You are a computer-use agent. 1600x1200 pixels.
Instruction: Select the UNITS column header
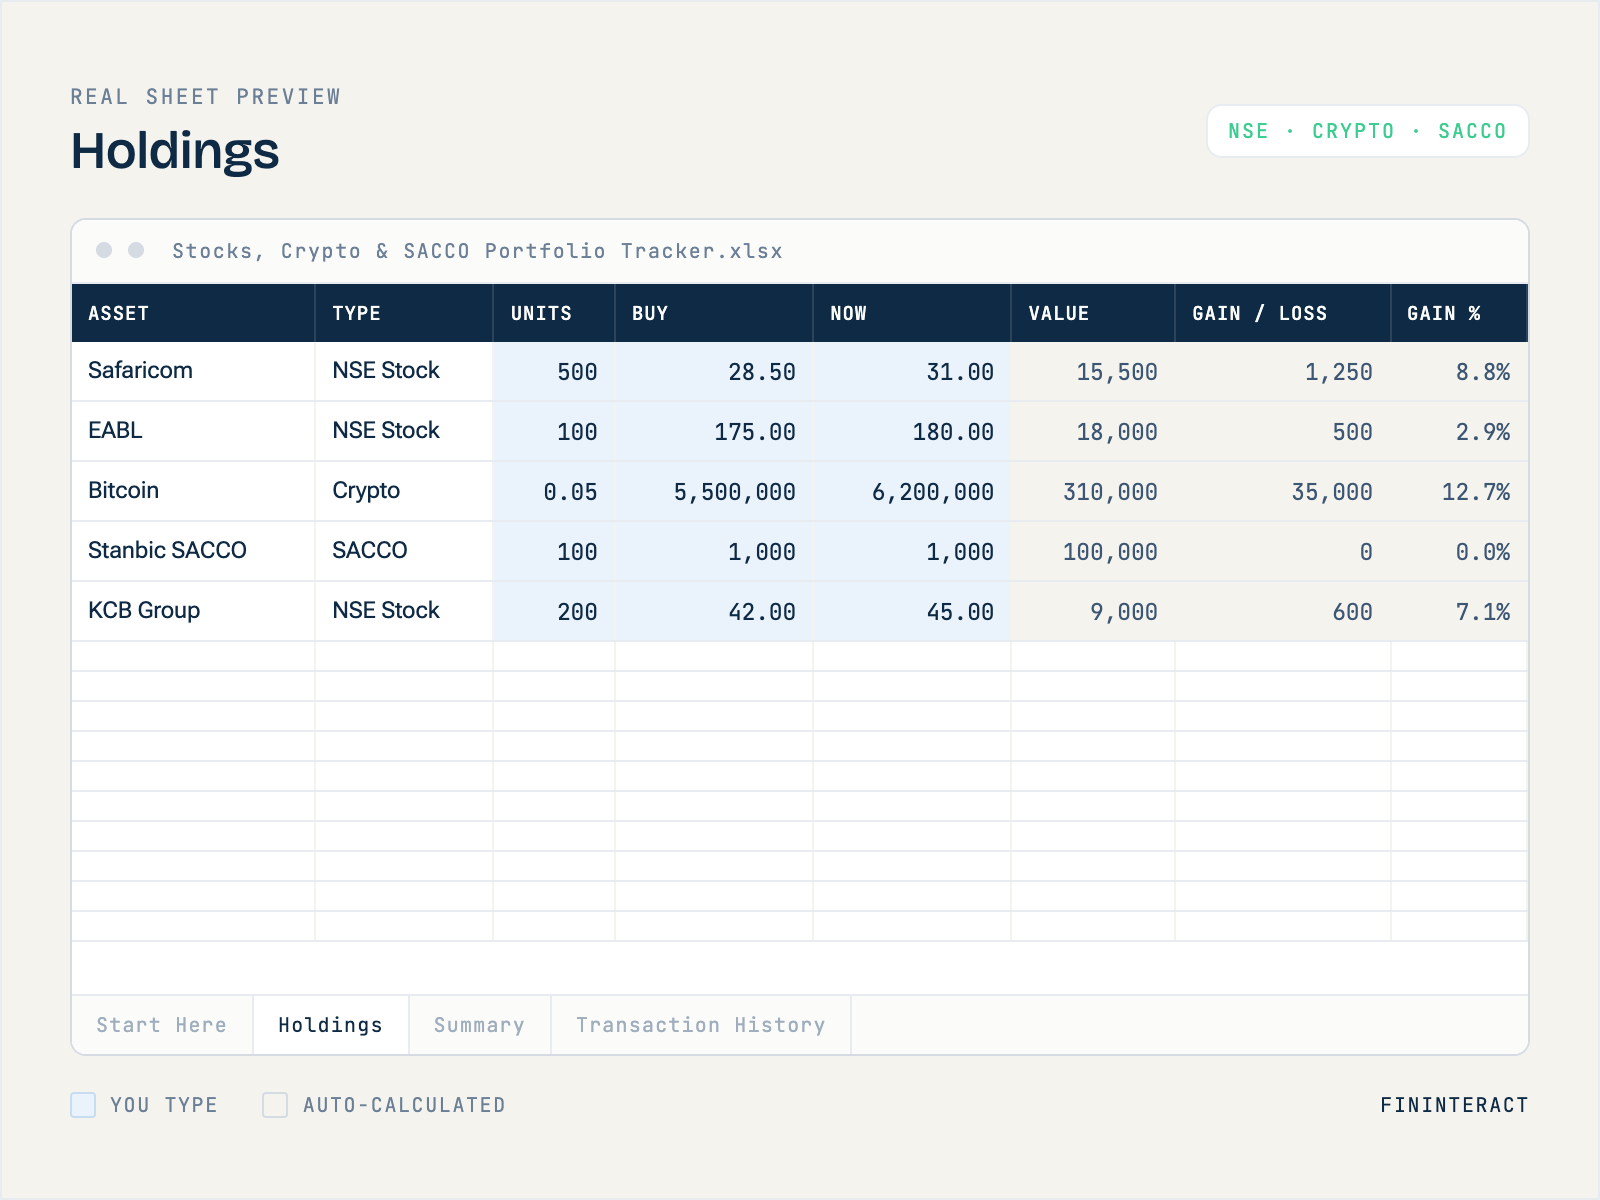pos(554,313)
